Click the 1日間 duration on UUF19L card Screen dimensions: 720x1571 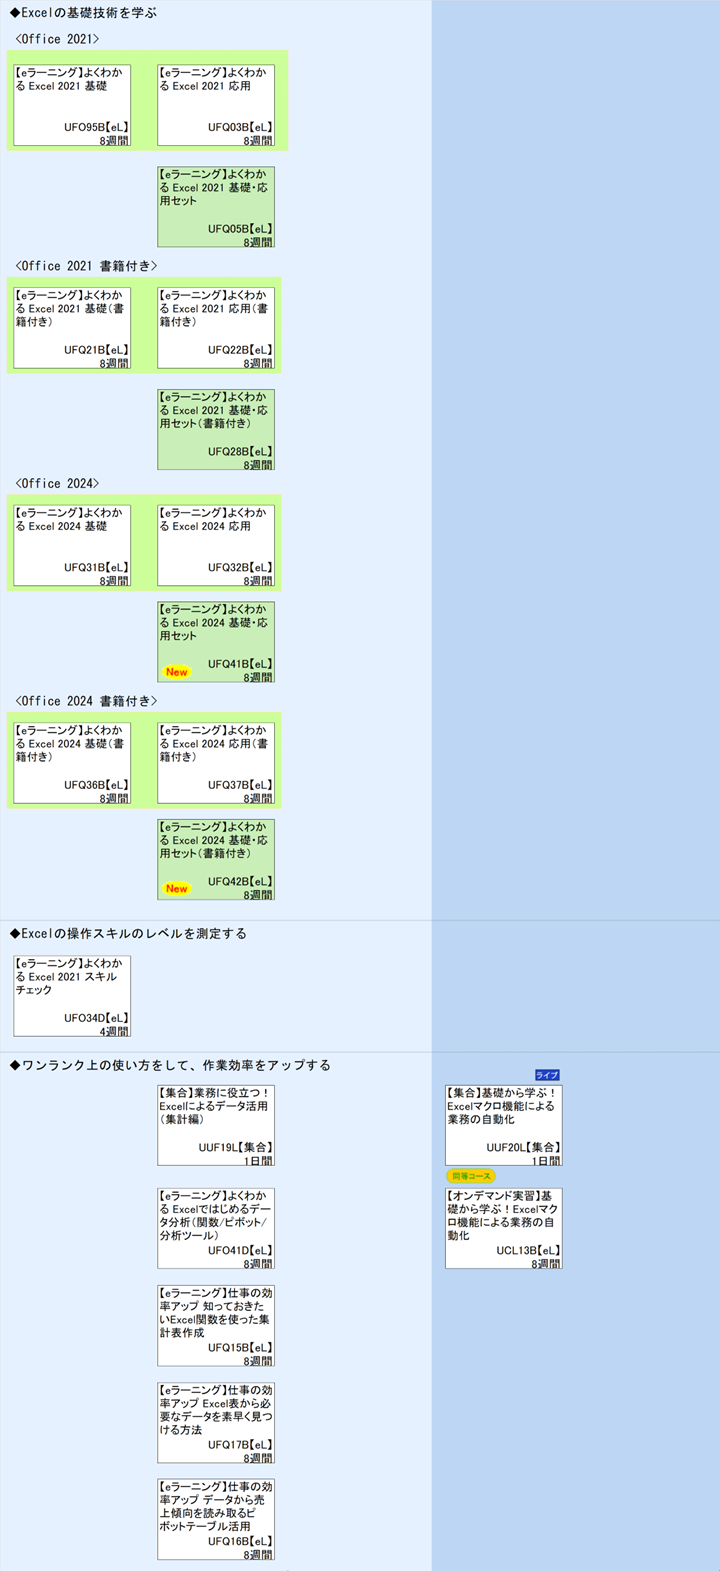258,1161
